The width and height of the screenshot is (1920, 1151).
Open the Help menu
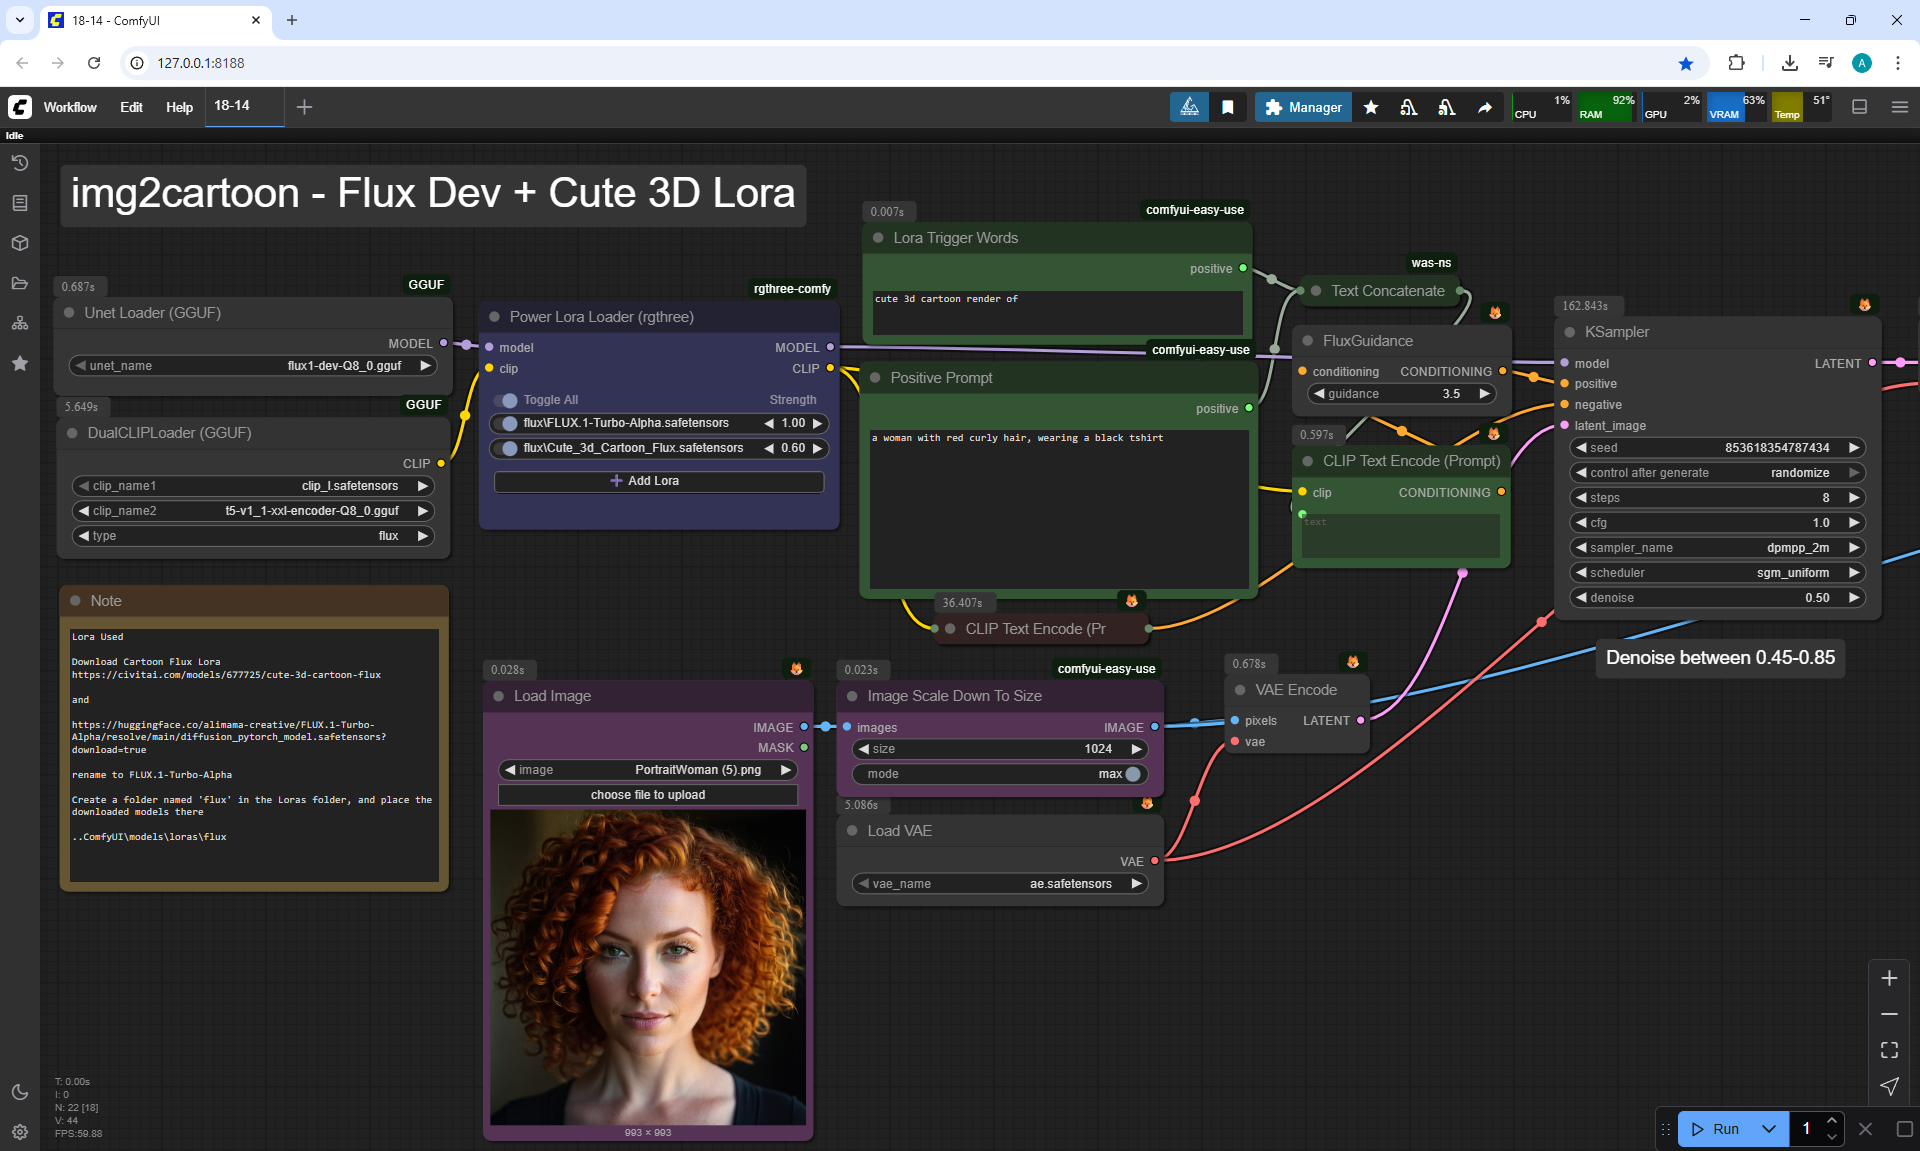[179, 107]
